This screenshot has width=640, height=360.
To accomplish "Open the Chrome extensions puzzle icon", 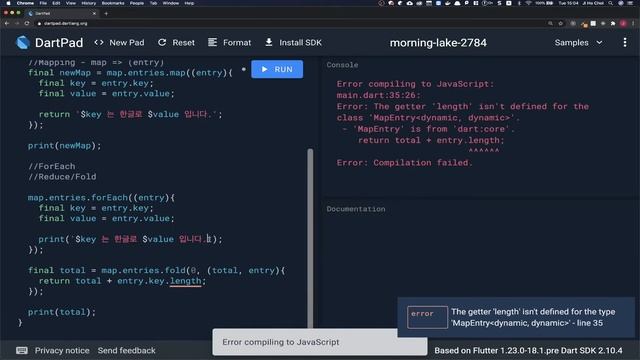I will [x=613, y=23].
